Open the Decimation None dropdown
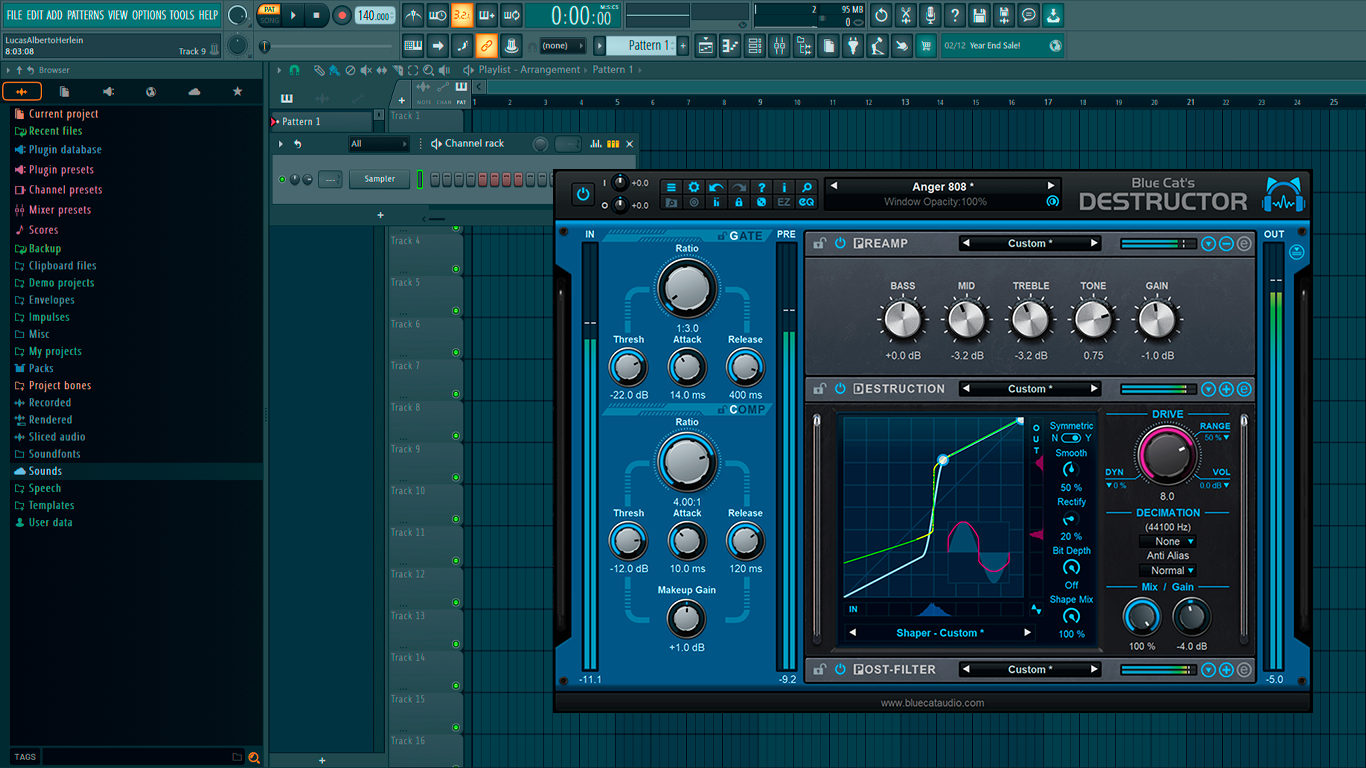 point(1167,541)
